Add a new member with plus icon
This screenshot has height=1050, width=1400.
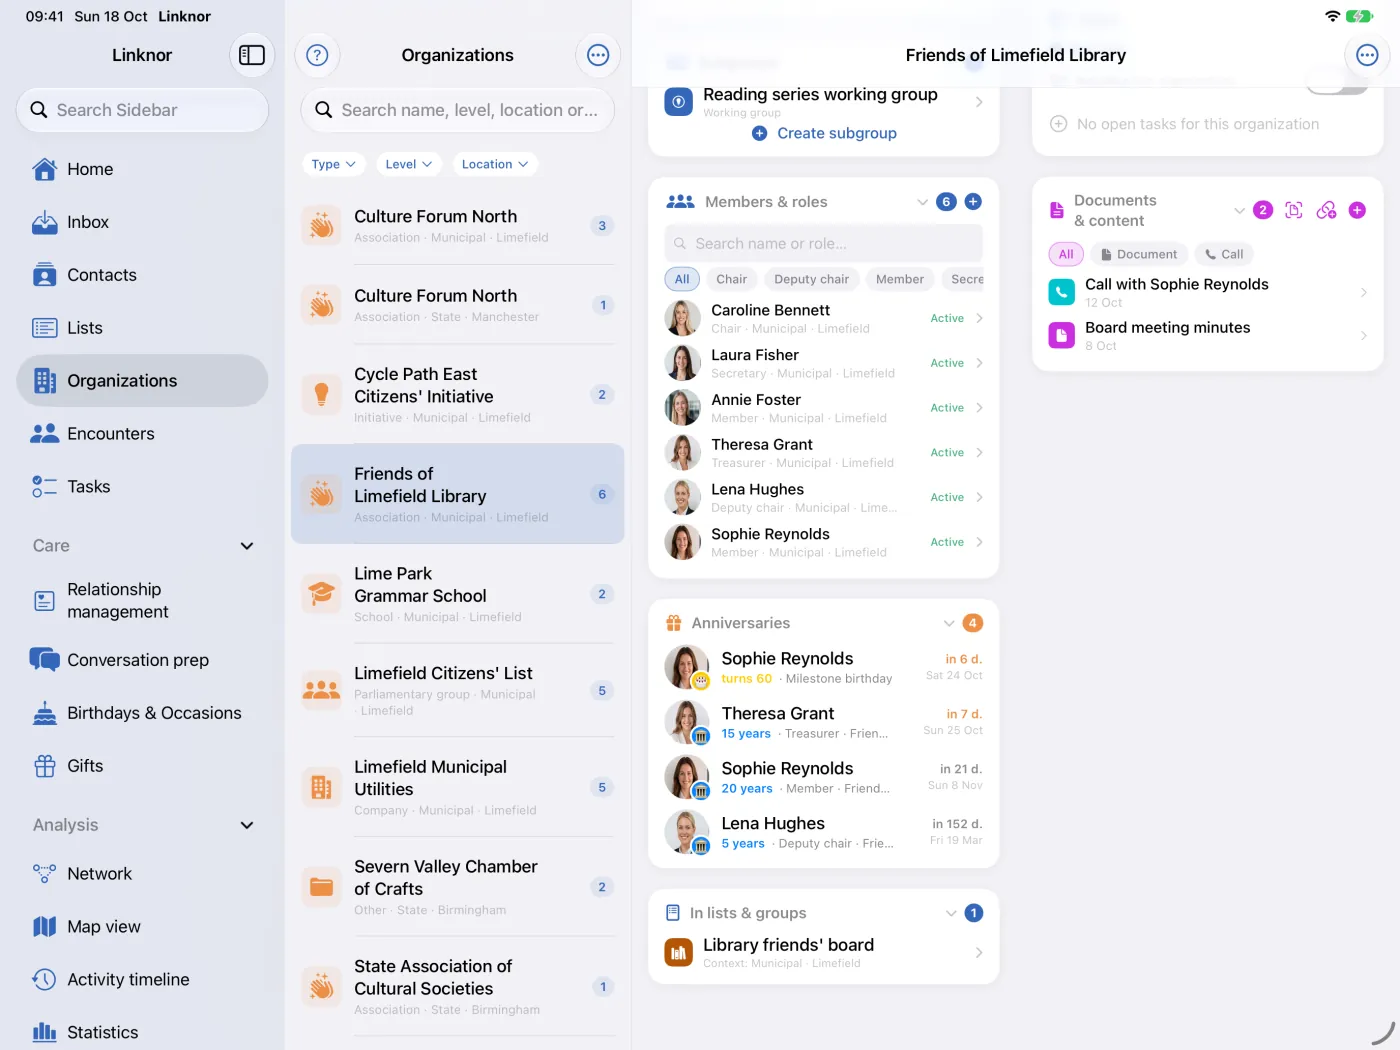(973, 202)
